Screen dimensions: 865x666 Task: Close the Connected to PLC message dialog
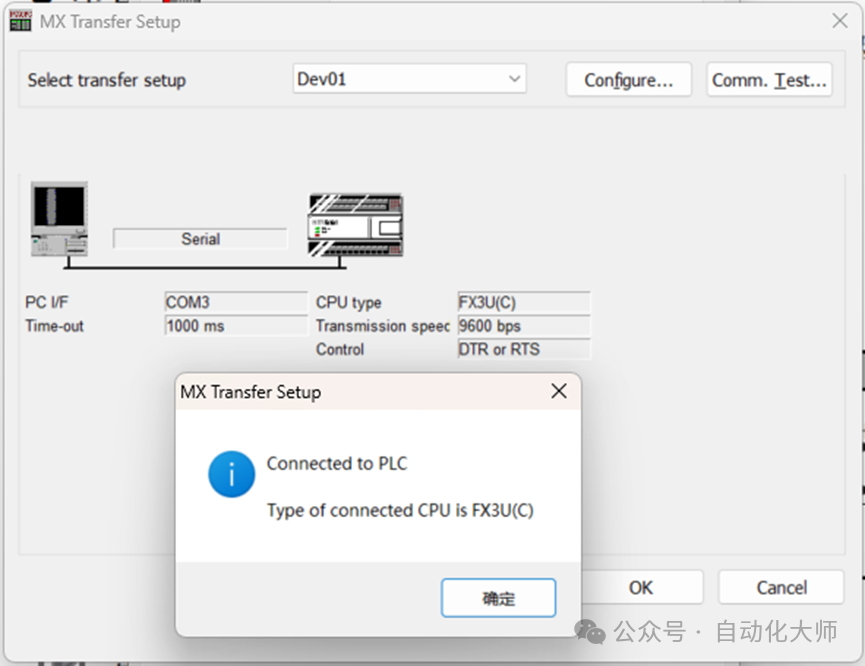pyautogui.click(x=559, y=391)
